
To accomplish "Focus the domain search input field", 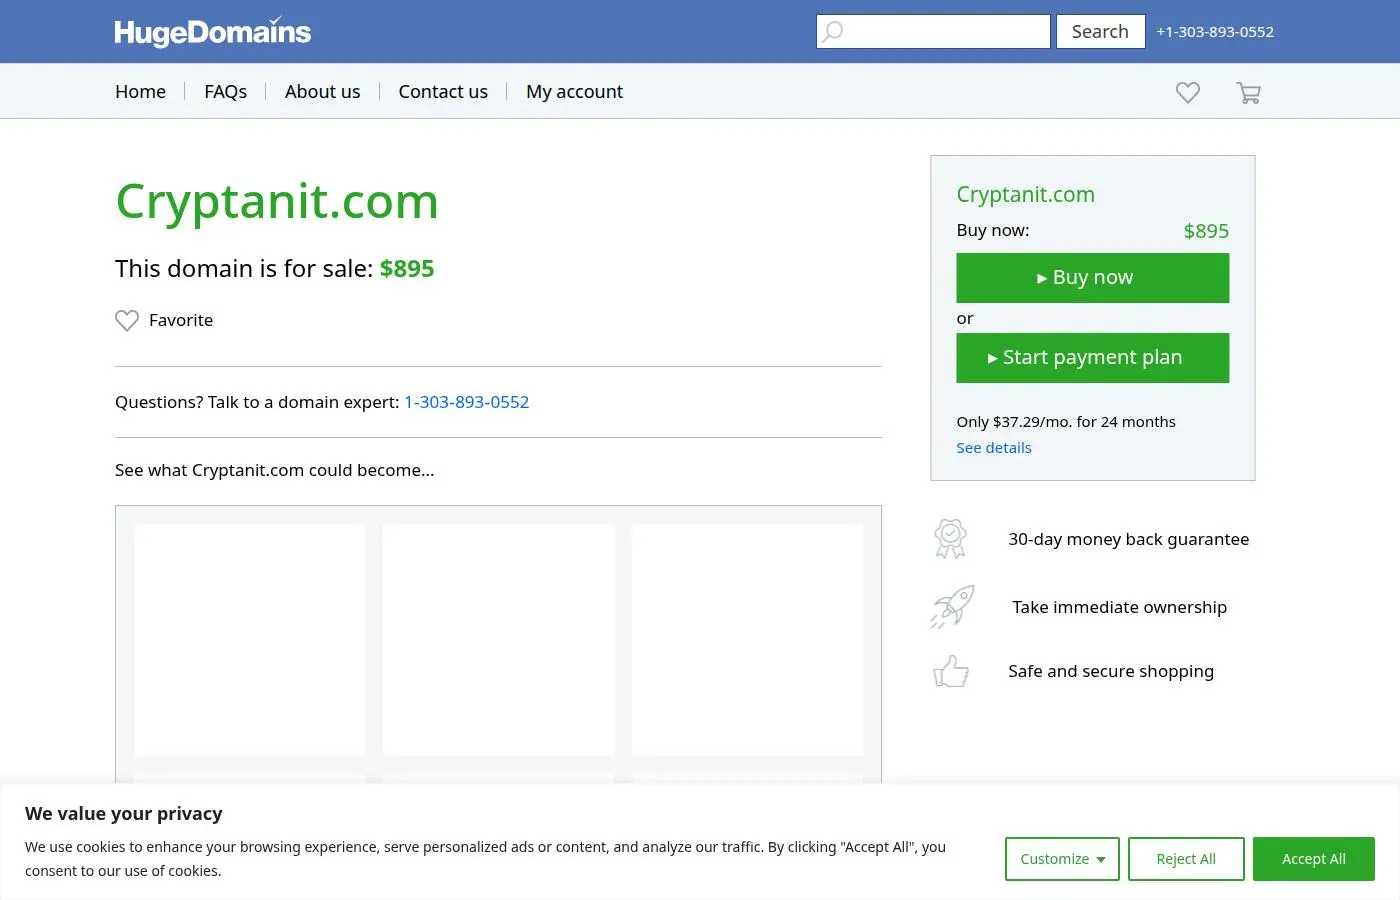I will pos(933,32).
